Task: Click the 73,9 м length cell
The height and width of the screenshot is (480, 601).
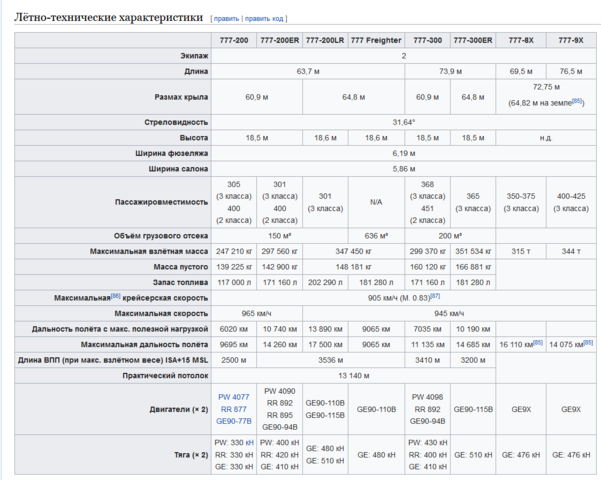Action: tap(450, 71)
